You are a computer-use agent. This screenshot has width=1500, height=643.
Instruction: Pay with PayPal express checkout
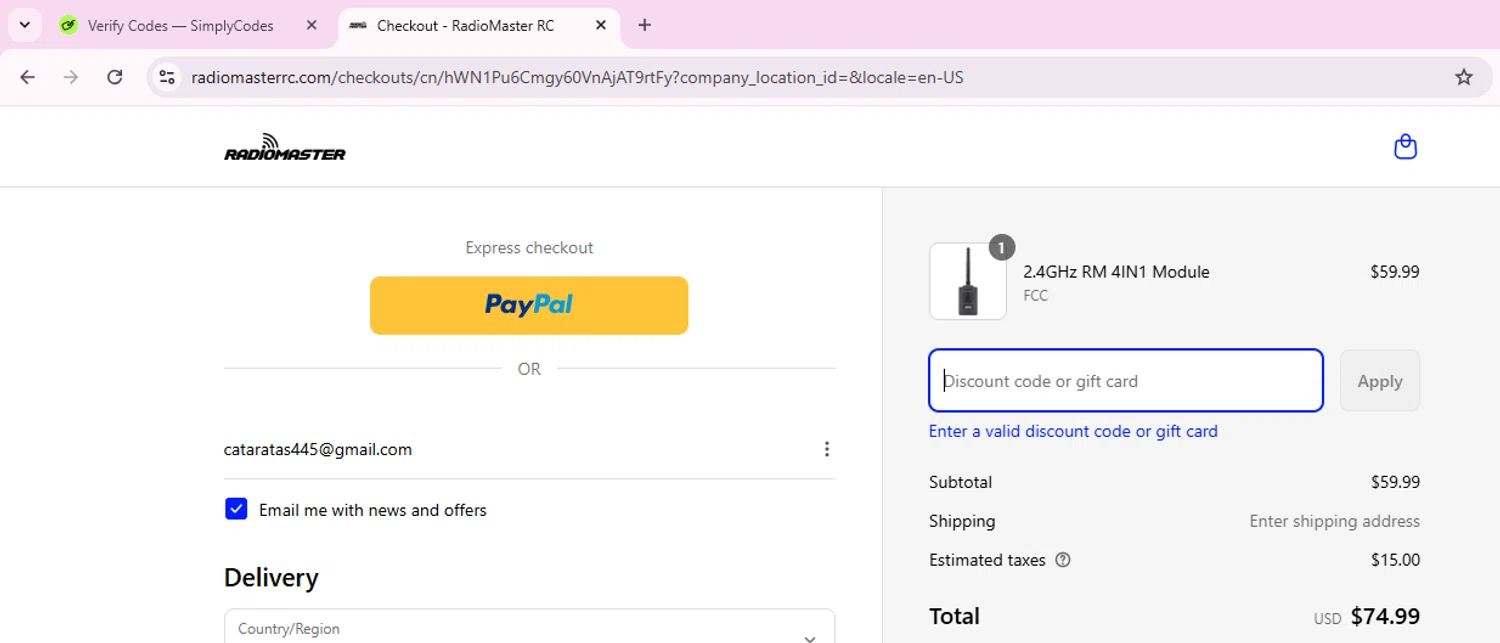coord(529,305)
